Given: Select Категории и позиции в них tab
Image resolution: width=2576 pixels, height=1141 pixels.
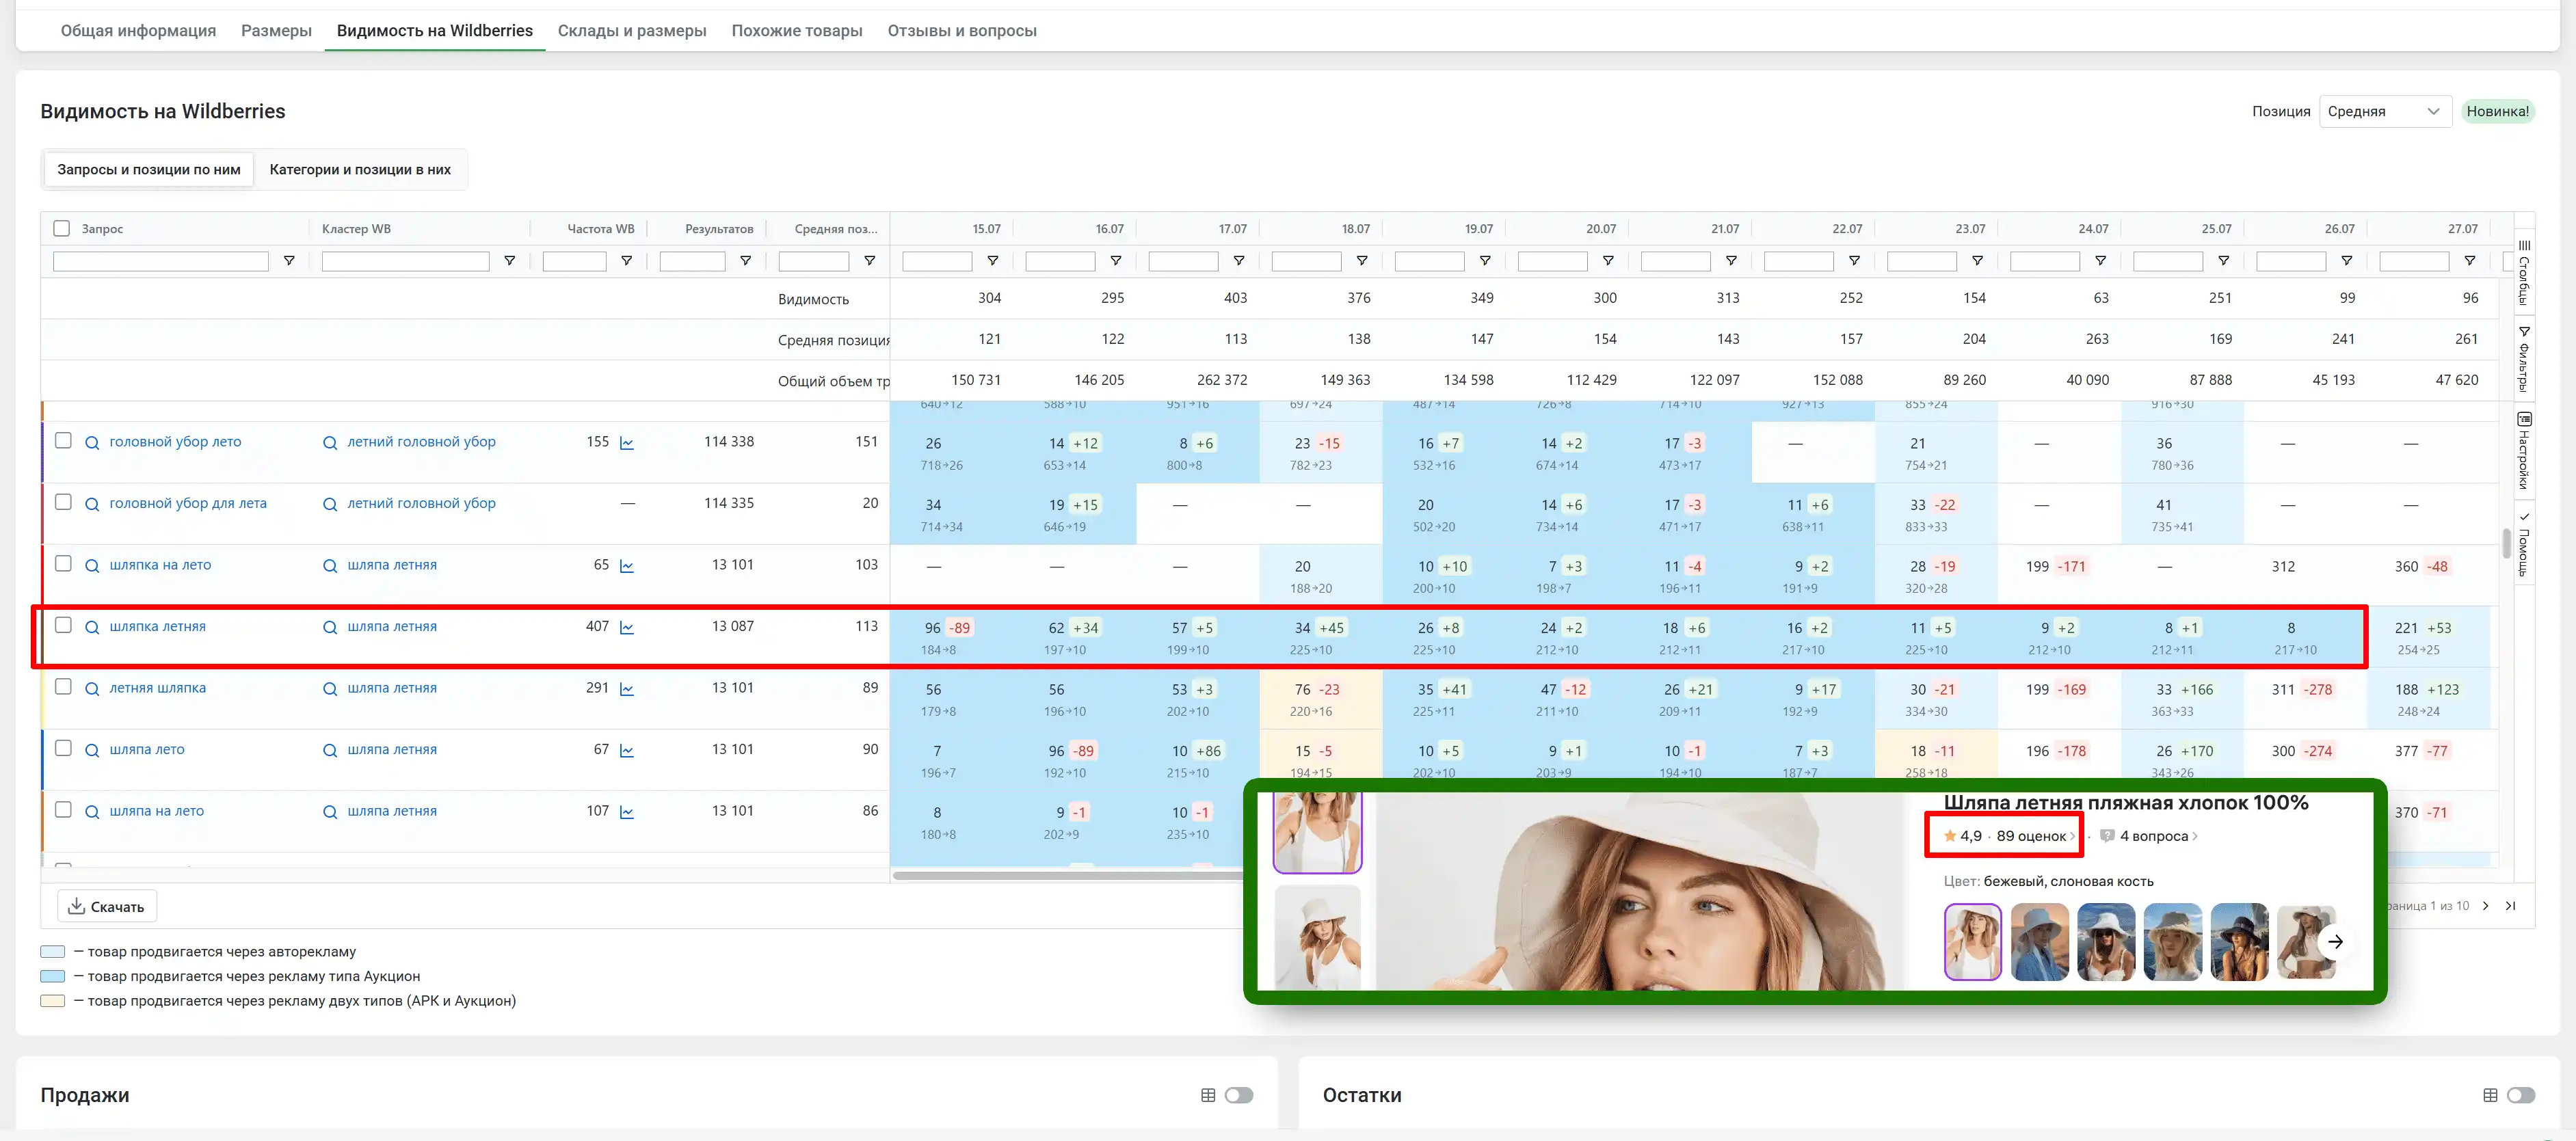Looking at the screenshot, I should pyautogui.click(x=360, y=169).
